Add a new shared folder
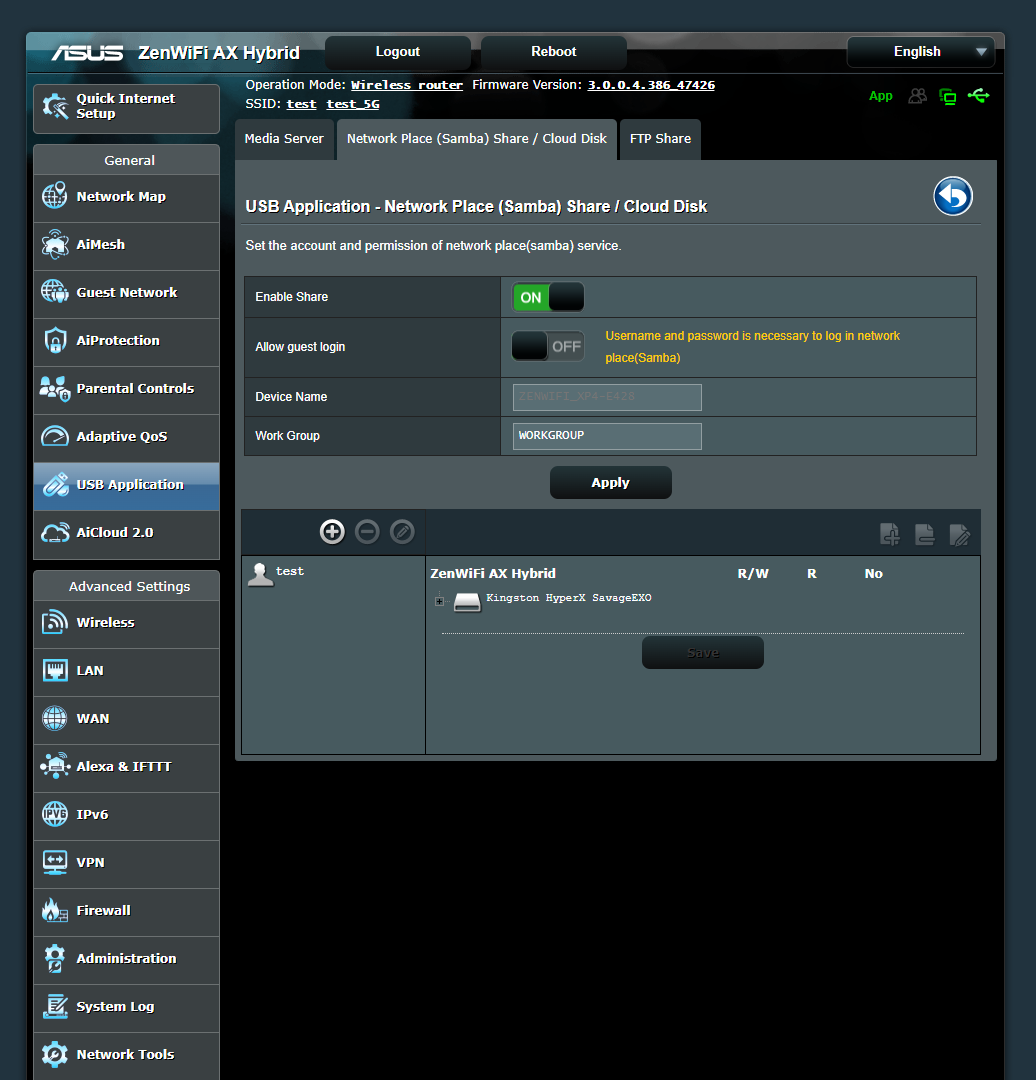The height and width of the screenshot is (1080, 1036). pos(889,535)
